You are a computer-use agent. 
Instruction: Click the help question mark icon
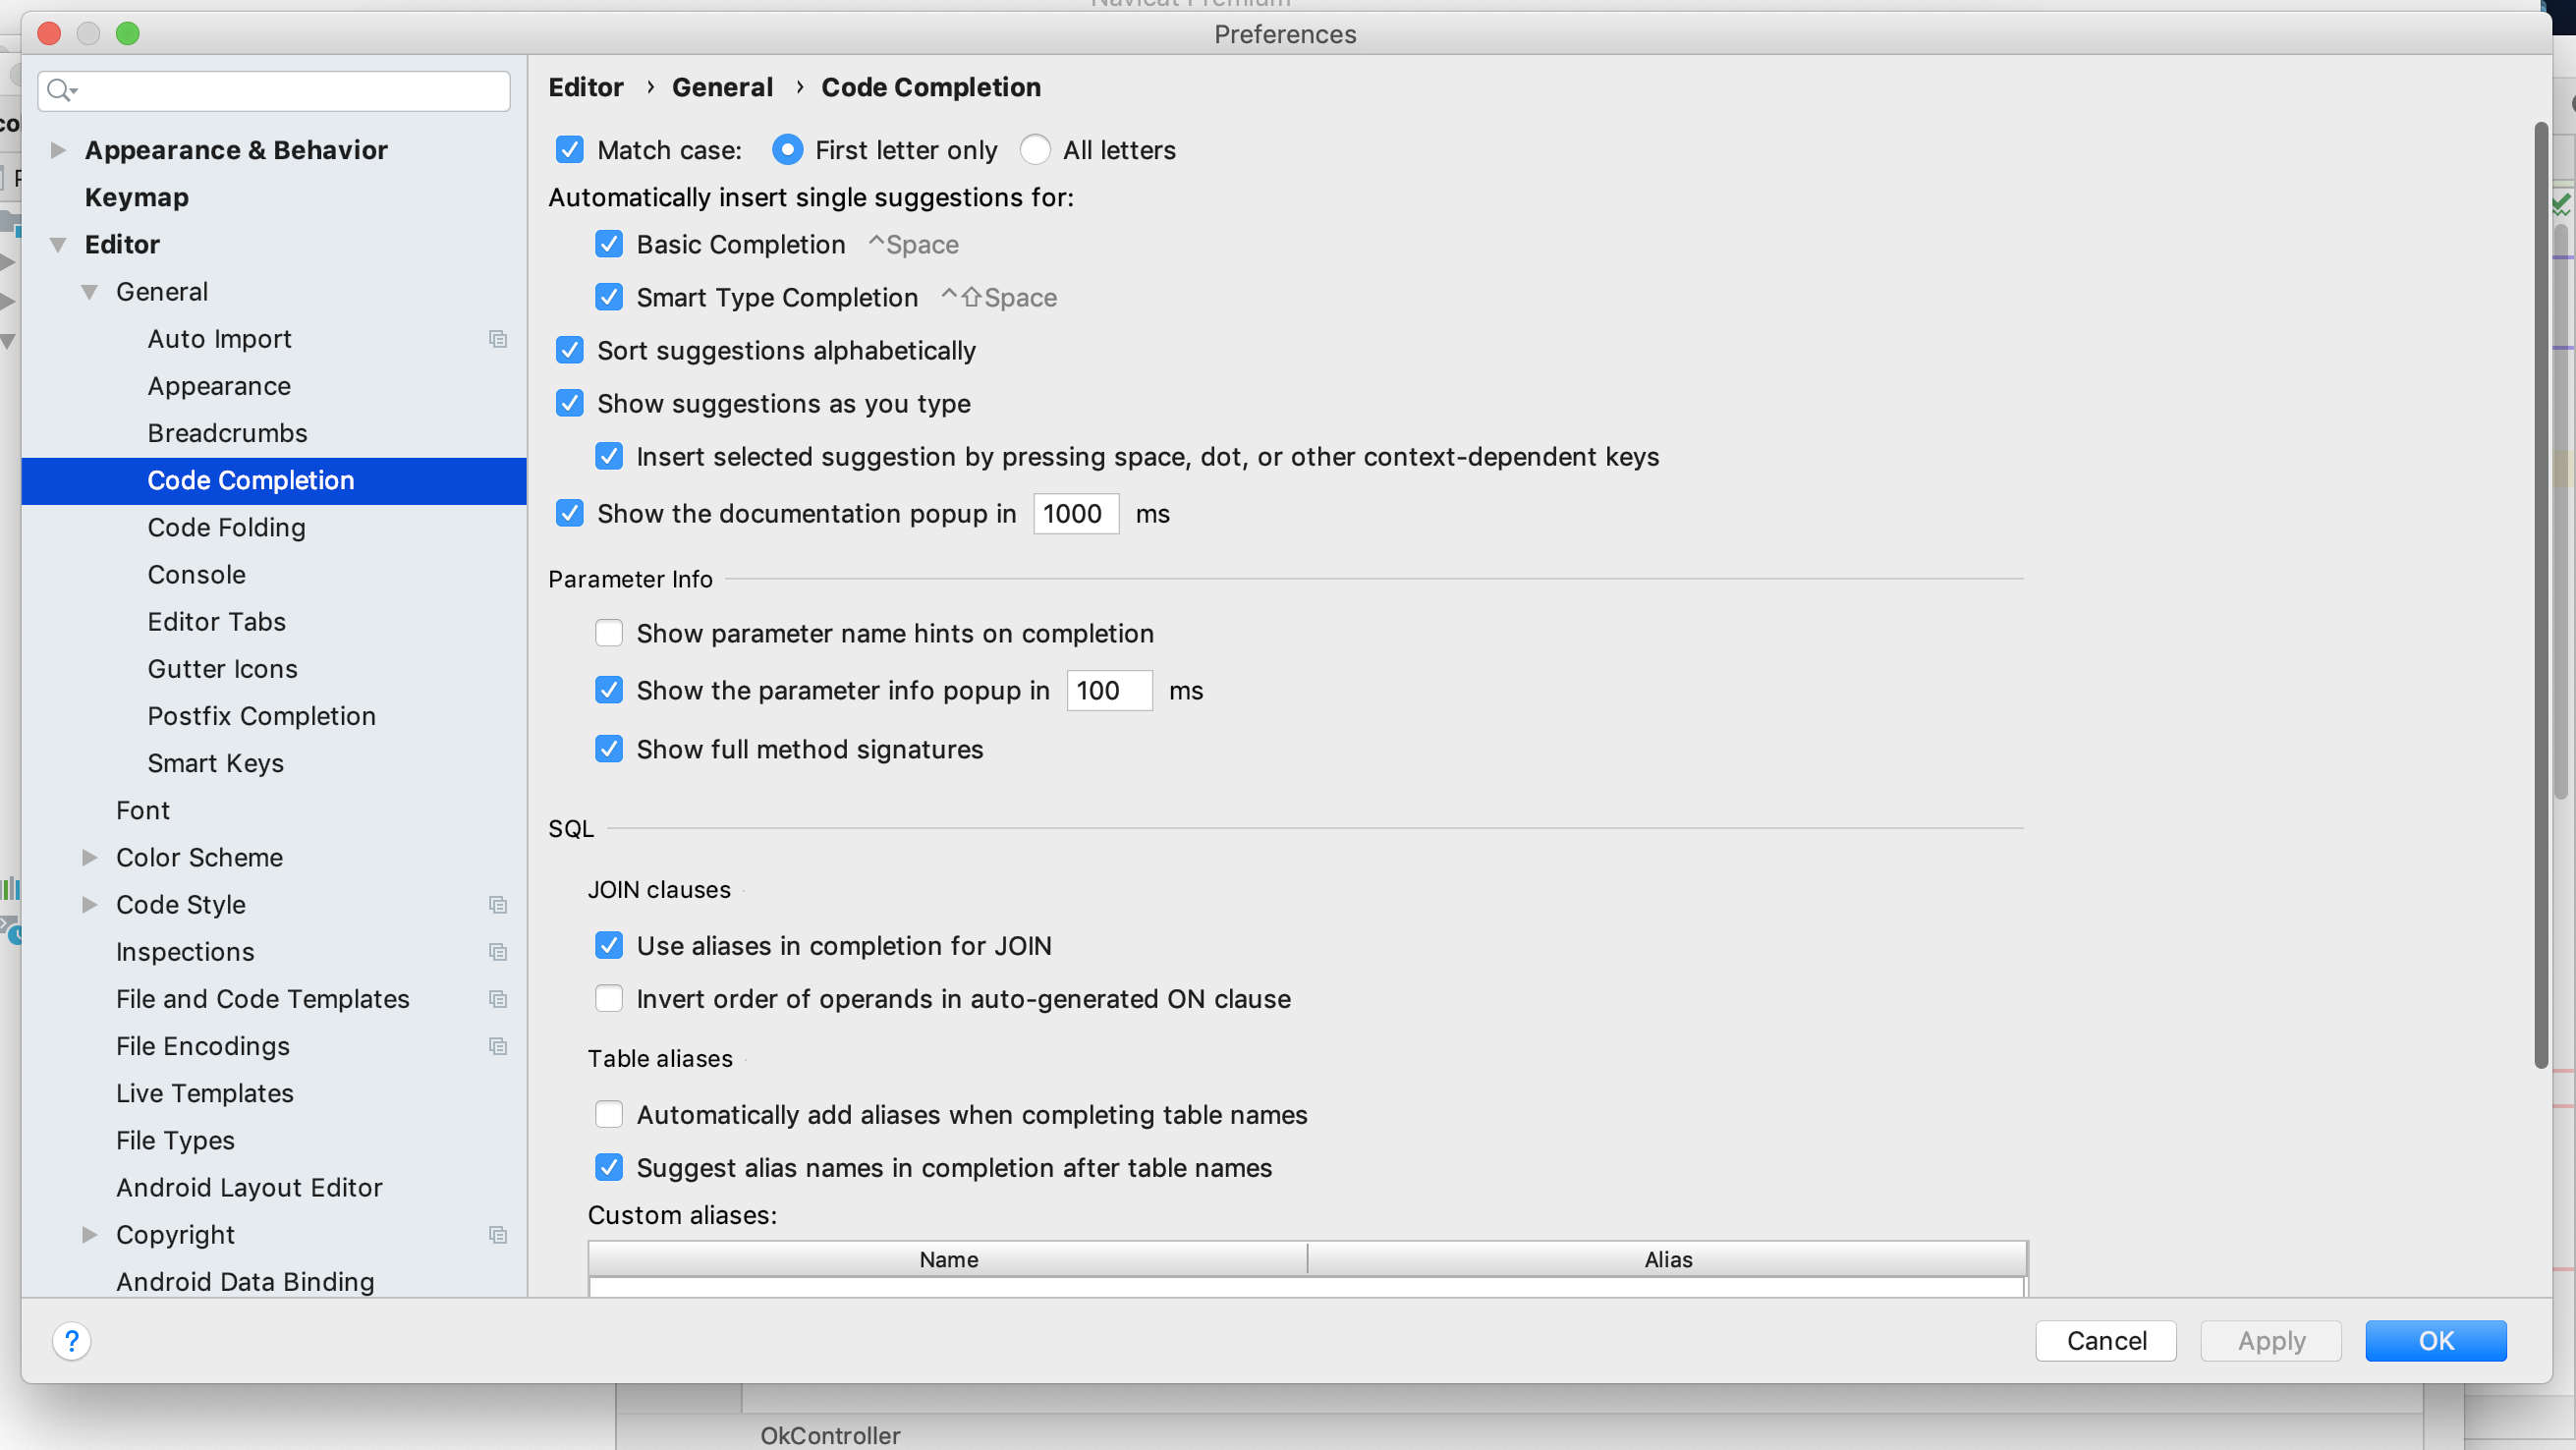[71, 1340]
